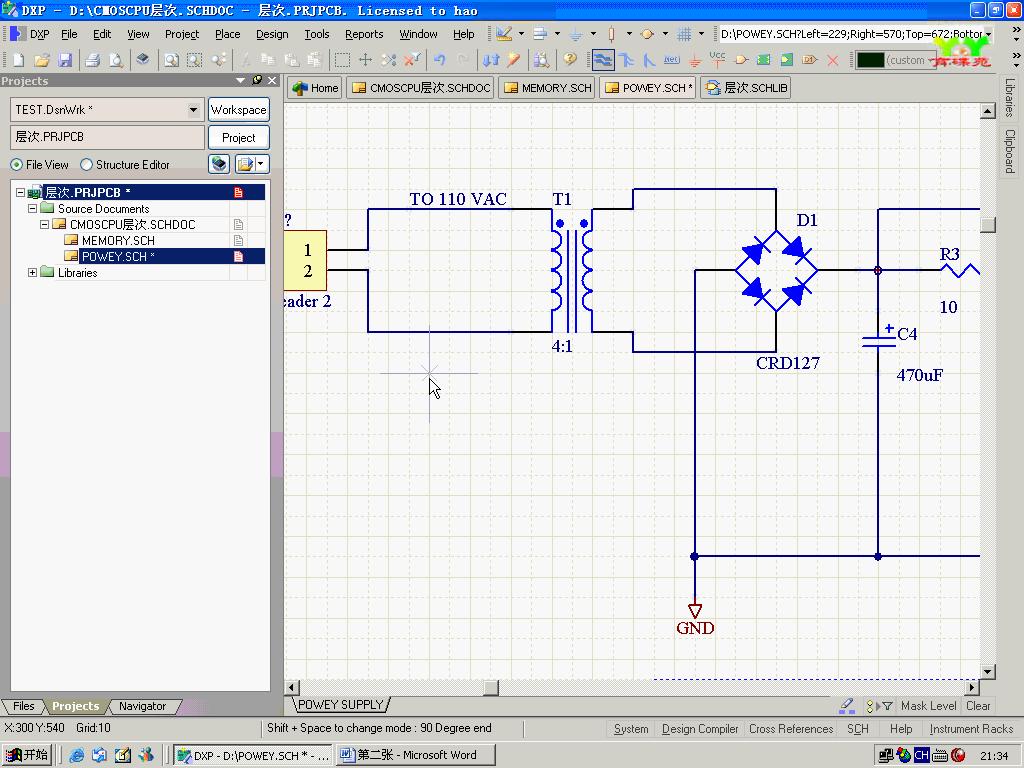Zoom to a selected area
Image resolution: width=1024 pixels, height=768 pixels.
(195, 60)
